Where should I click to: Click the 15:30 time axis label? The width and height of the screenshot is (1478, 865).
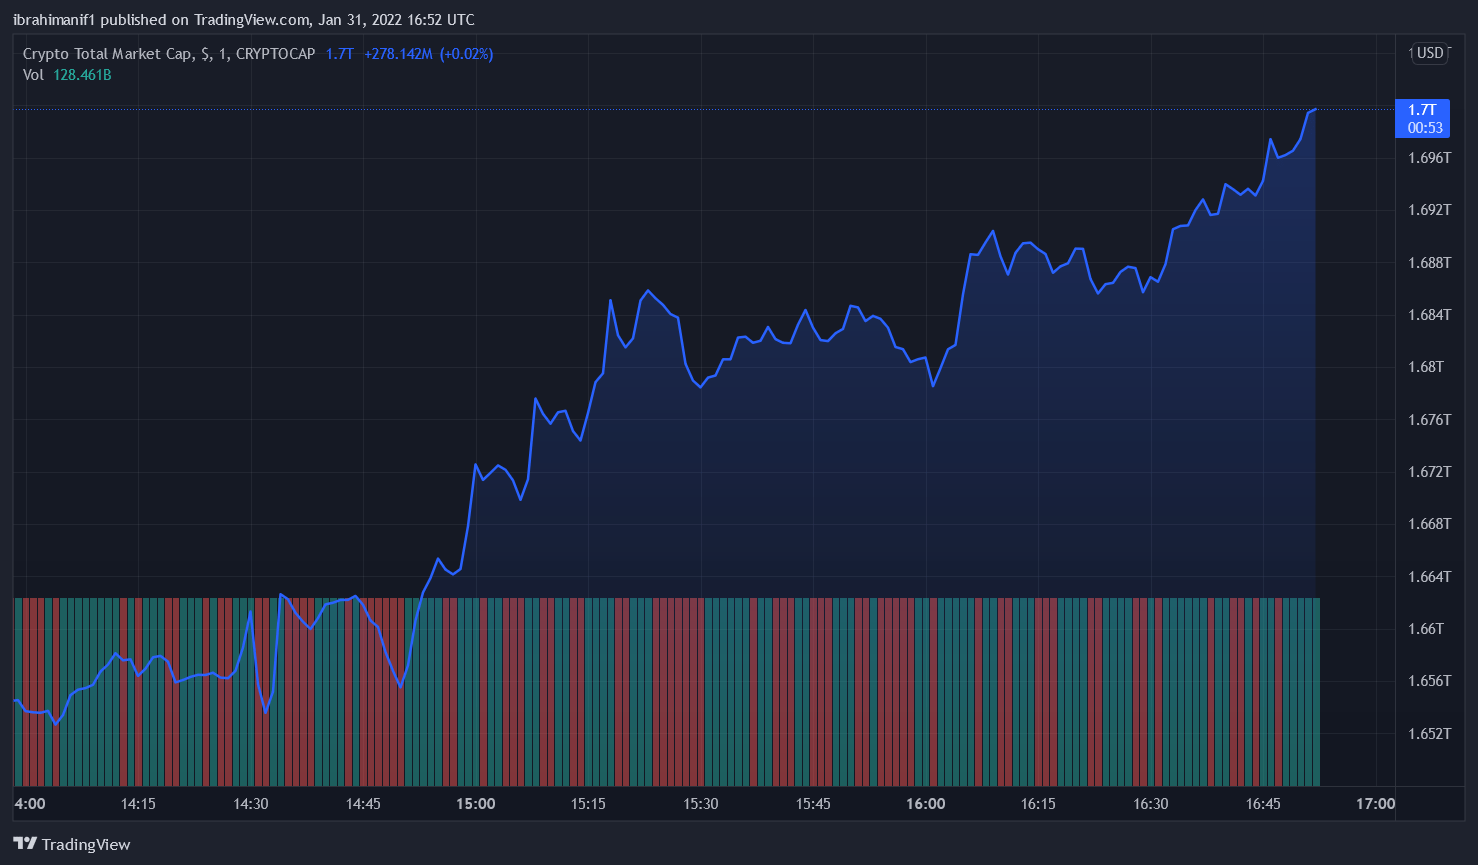[x=701, y=804]
